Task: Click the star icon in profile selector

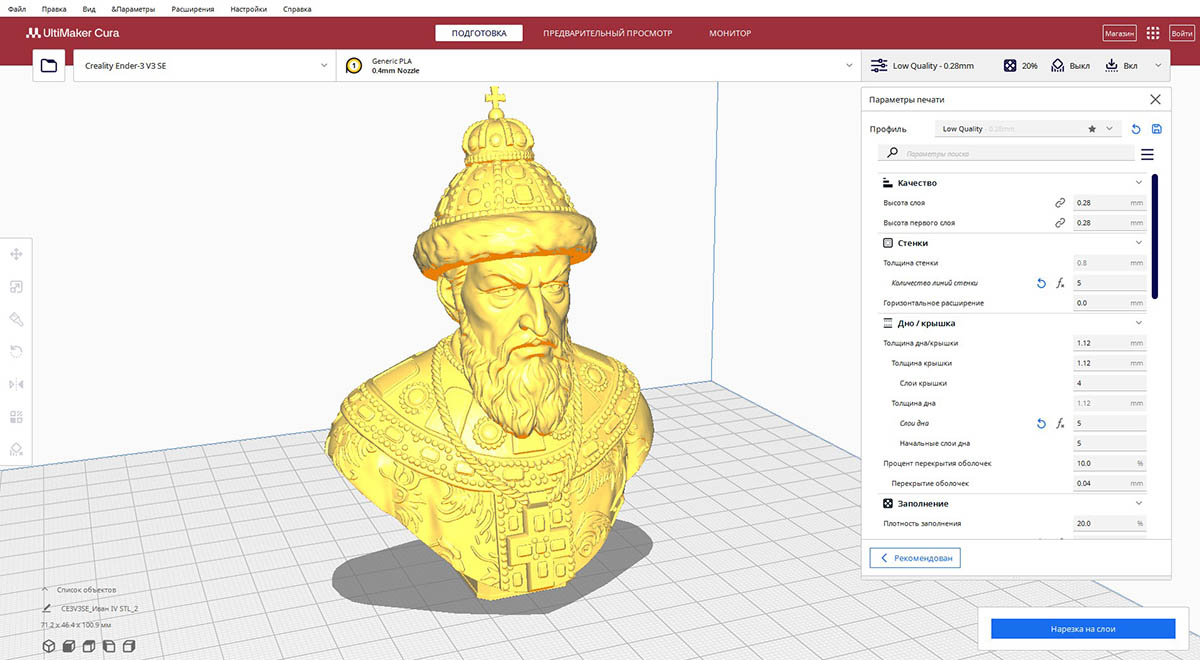Action: pos(1092,129)
